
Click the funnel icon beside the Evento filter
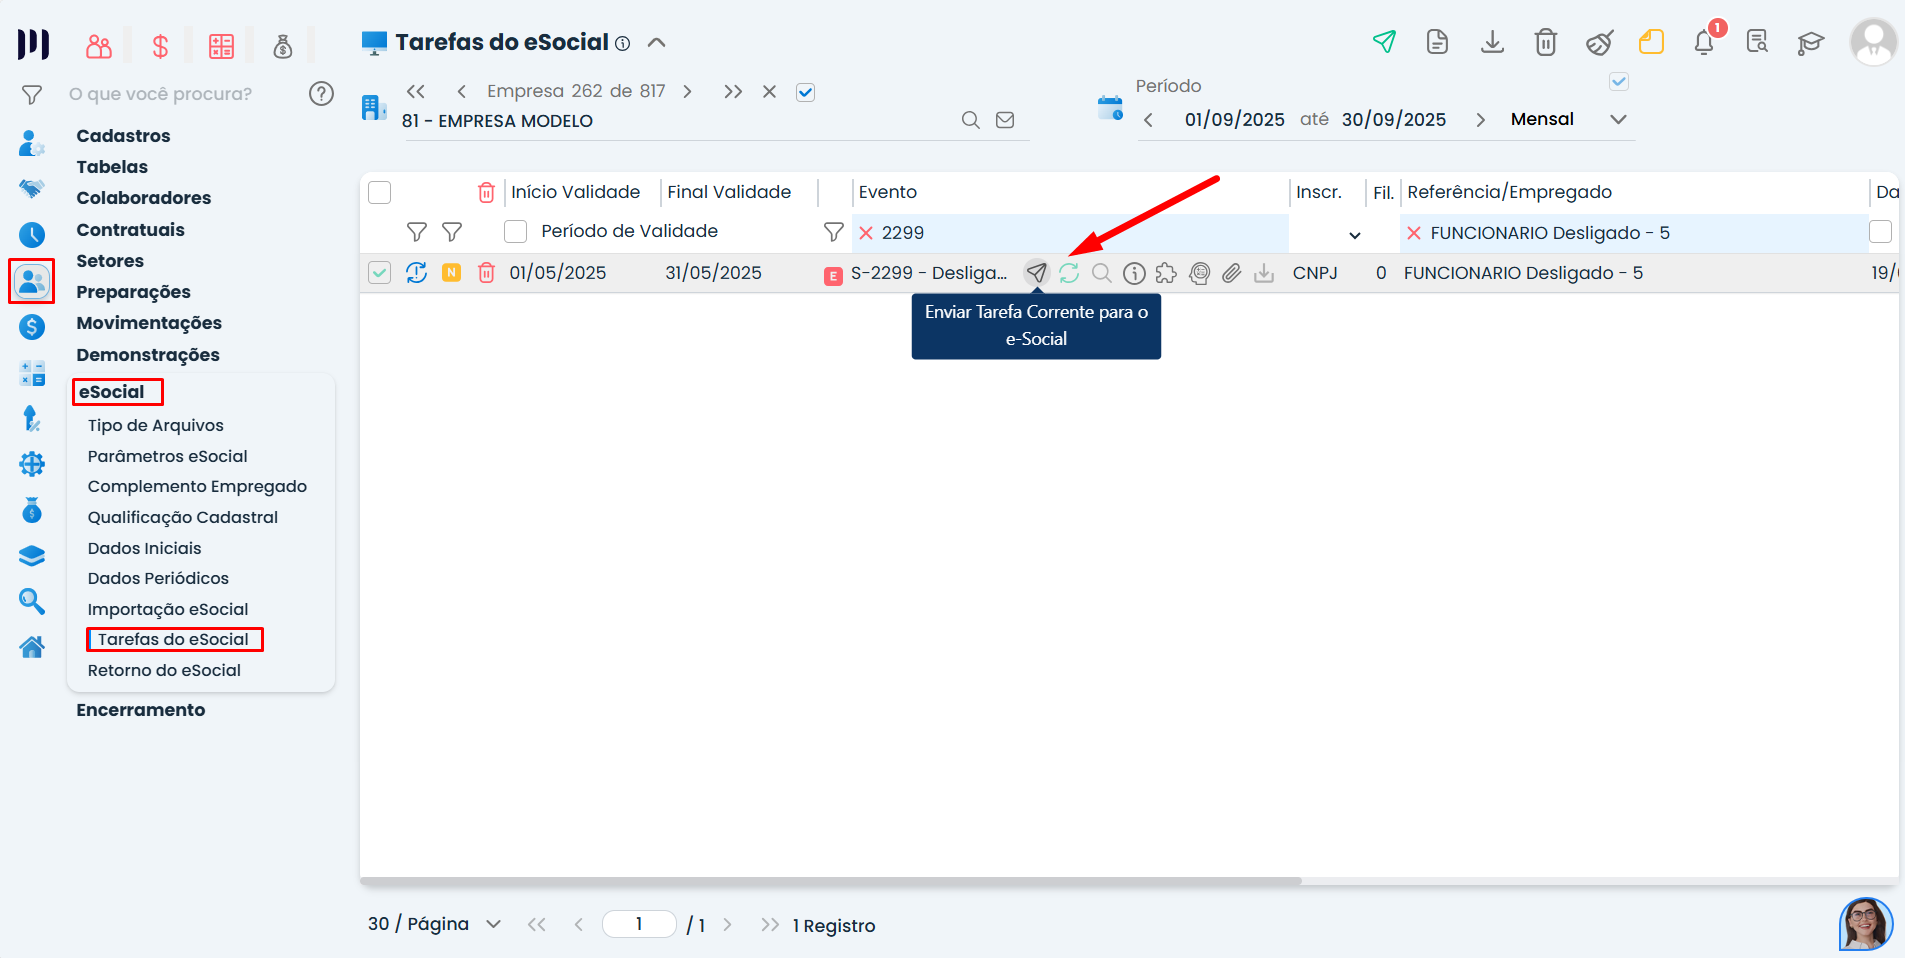point(834,233)
